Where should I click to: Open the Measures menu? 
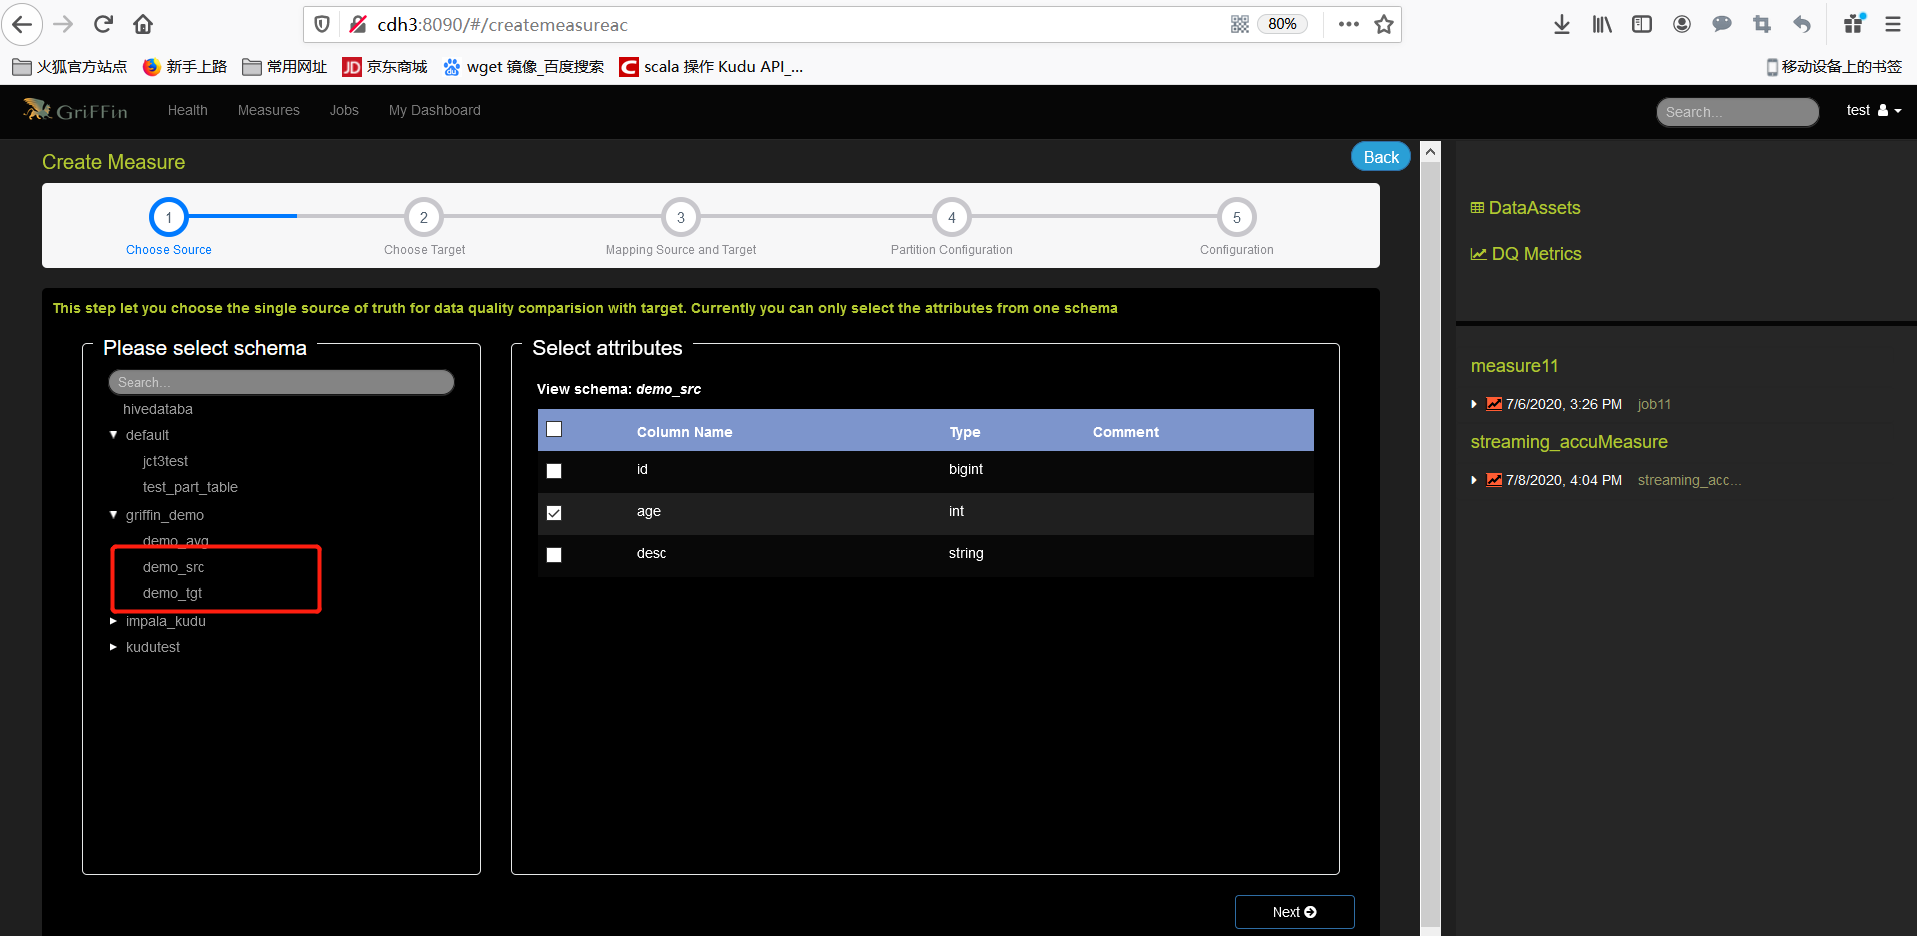click(268, 110)
